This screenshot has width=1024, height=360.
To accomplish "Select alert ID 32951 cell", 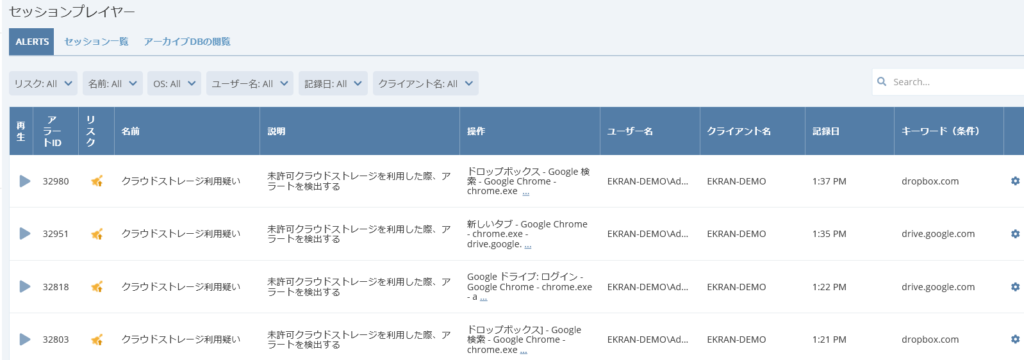I will [56, 233].
